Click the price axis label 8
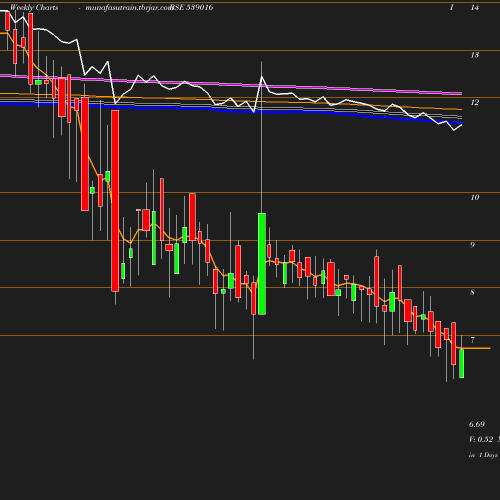Image resolution: width=500 pixels, height=500 pixels. click(472, 293)
